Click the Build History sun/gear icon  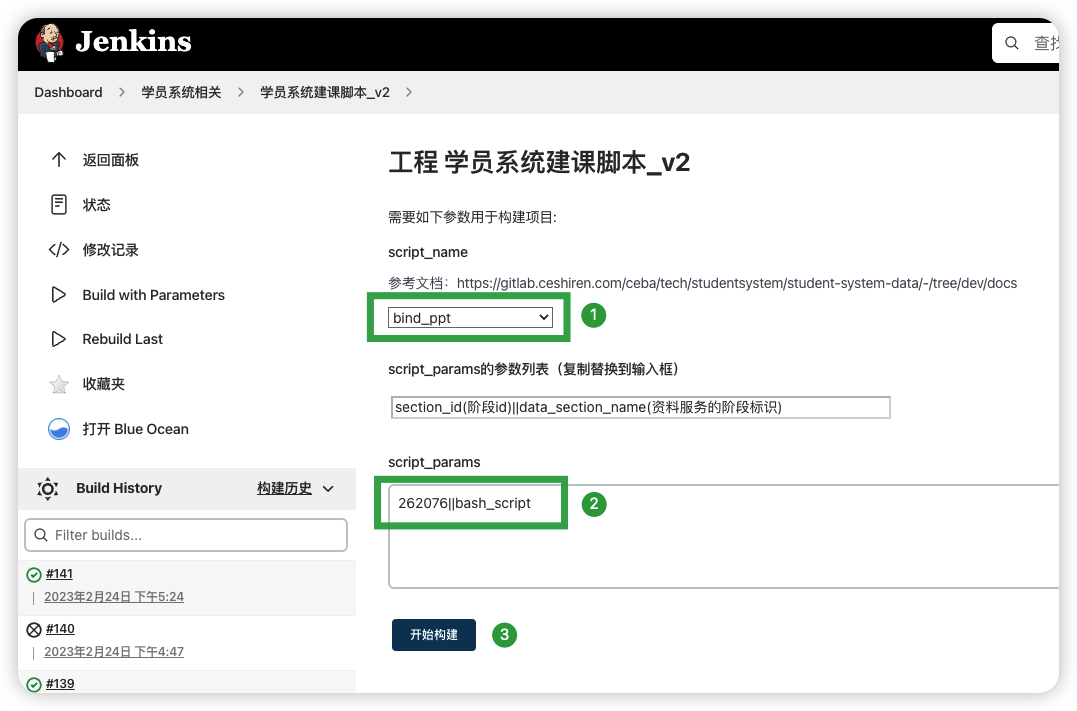coord(47,489)
